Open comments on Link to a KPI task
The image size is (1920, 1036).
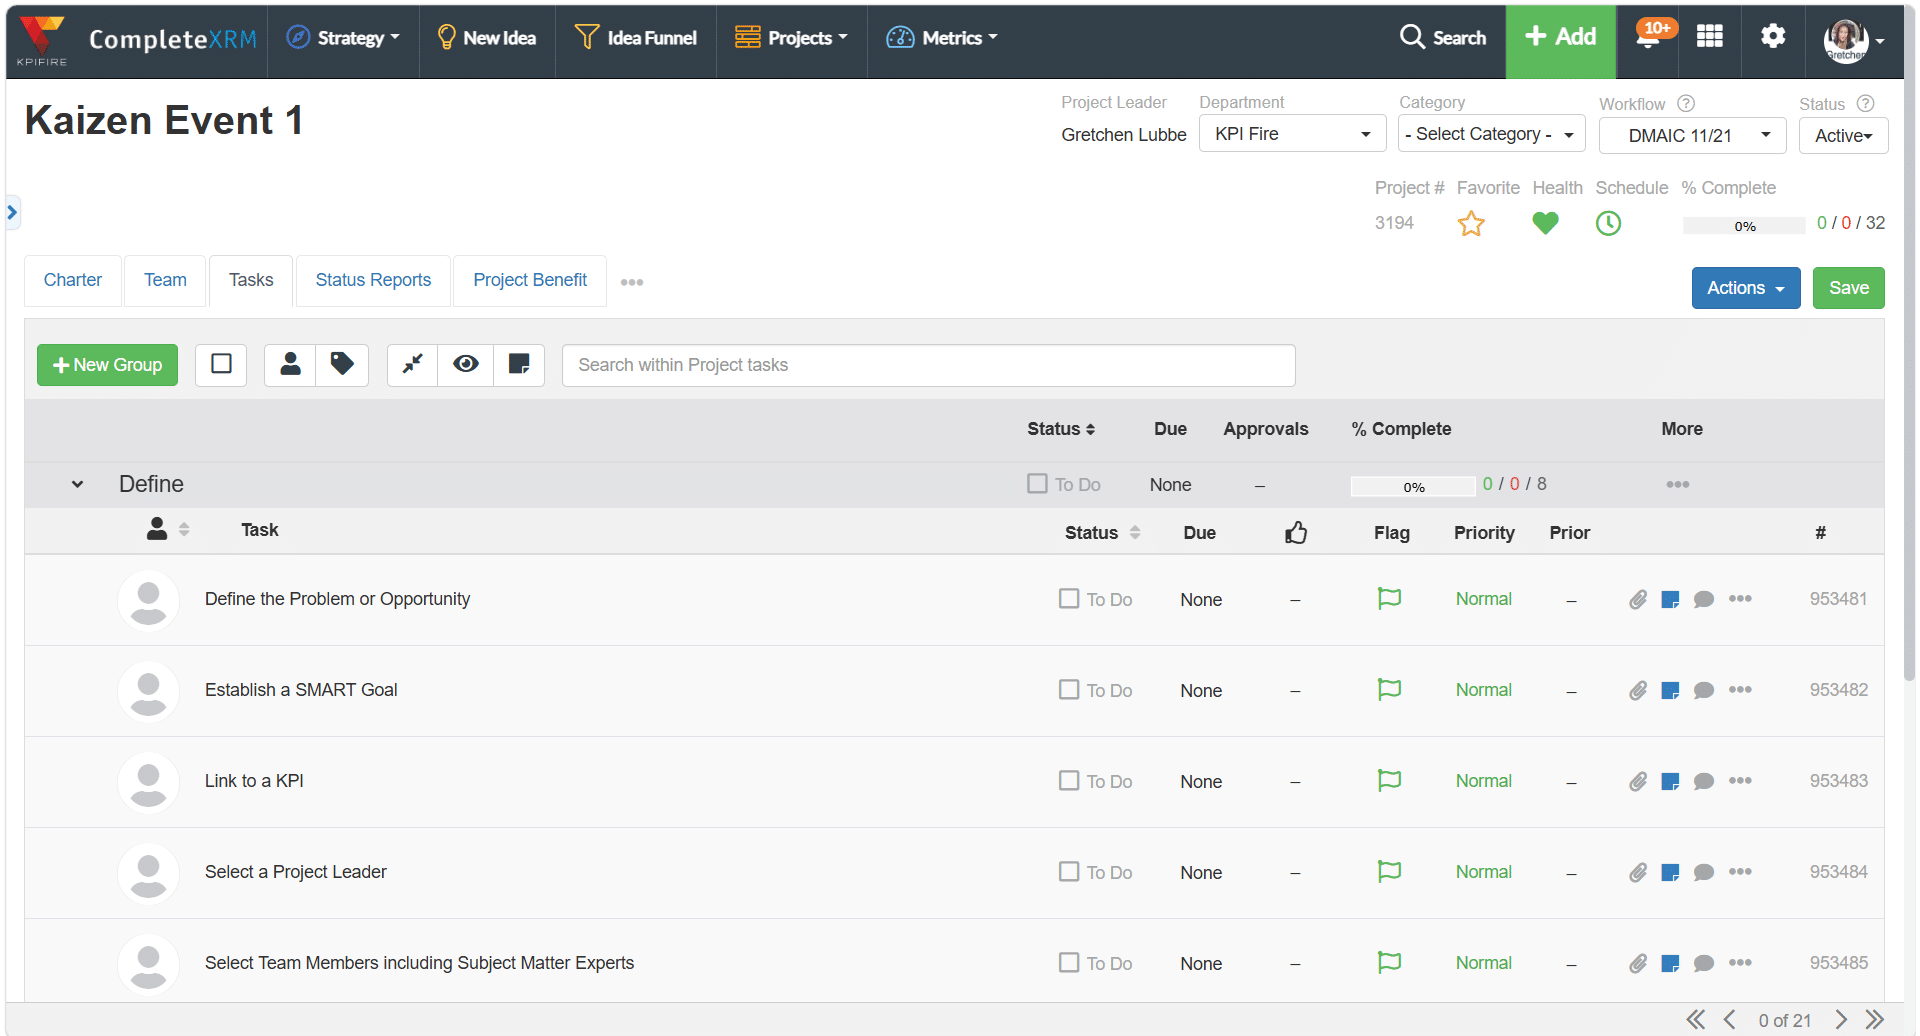(x=1704, y=782)
